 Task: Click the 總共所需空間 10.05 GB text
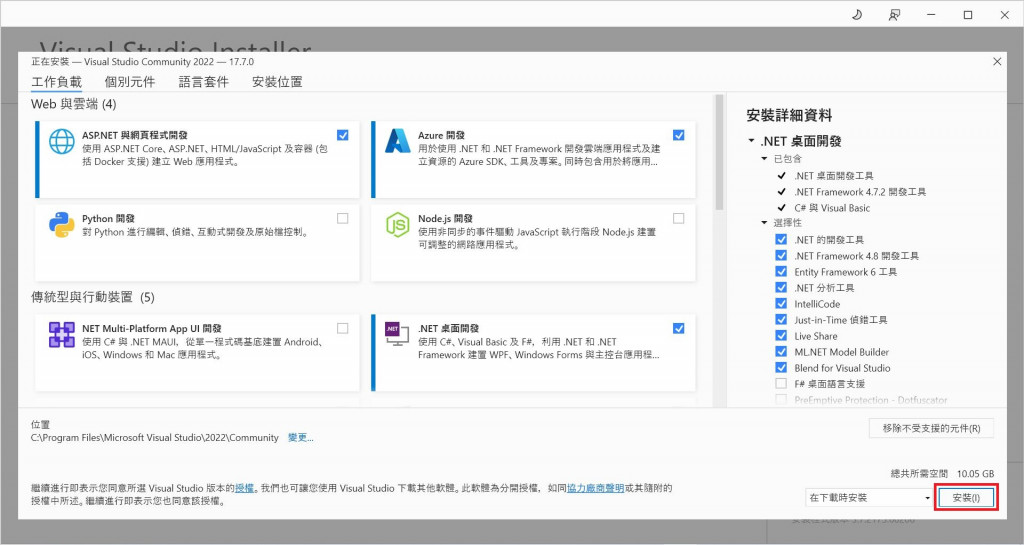coord(942,473)
